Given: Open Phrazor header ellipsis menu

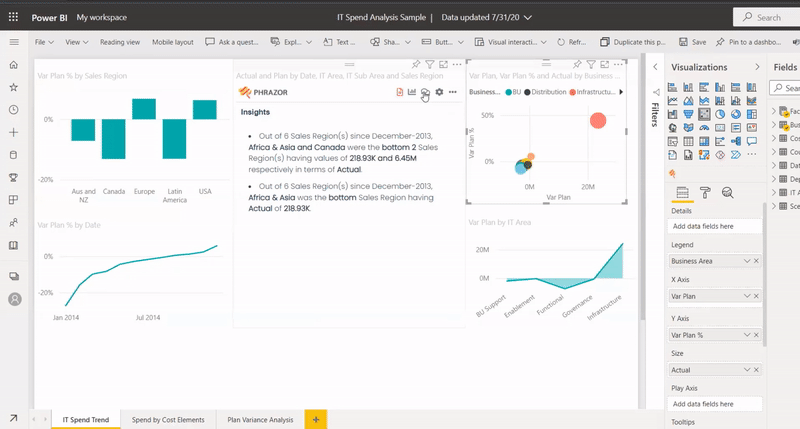Looking at the screenshot, I should click(x=453, y=92).
